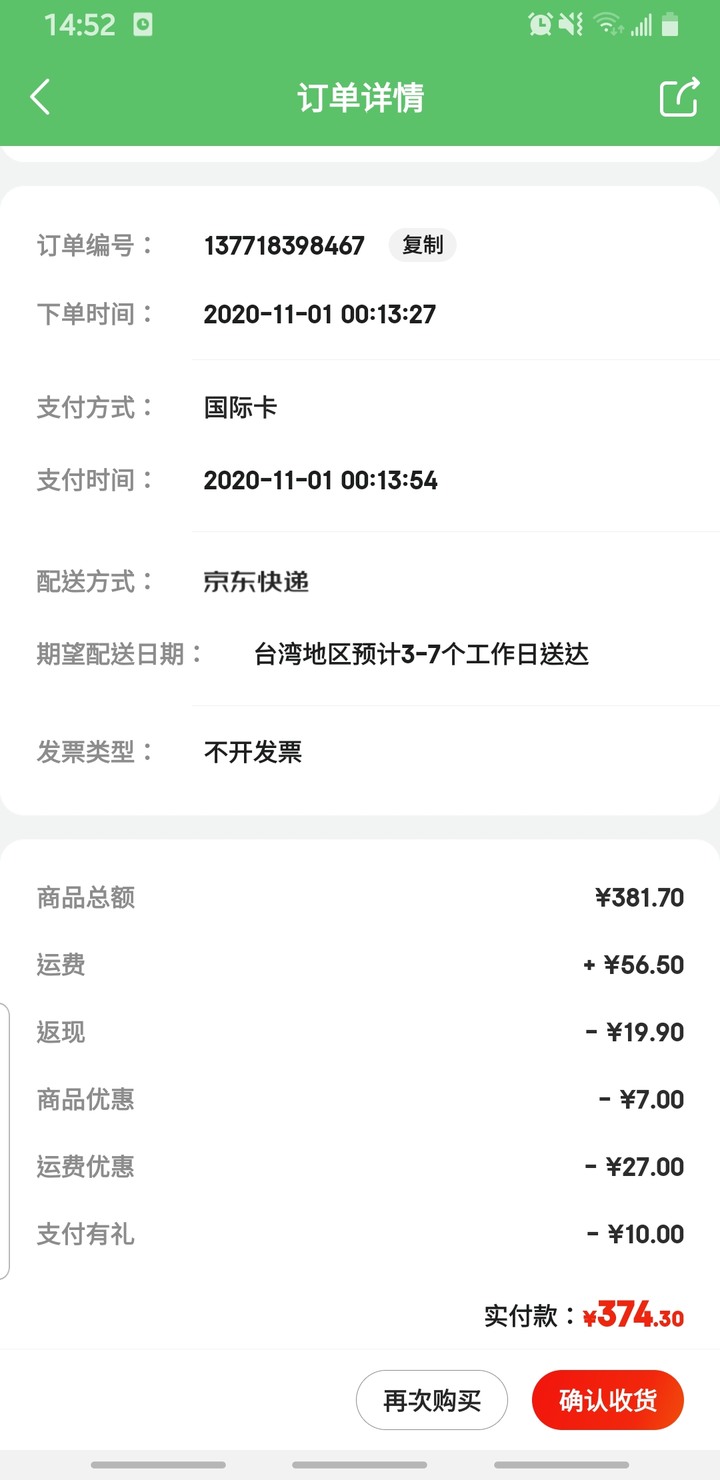Tap the 国际卡 payment method value

240,407
